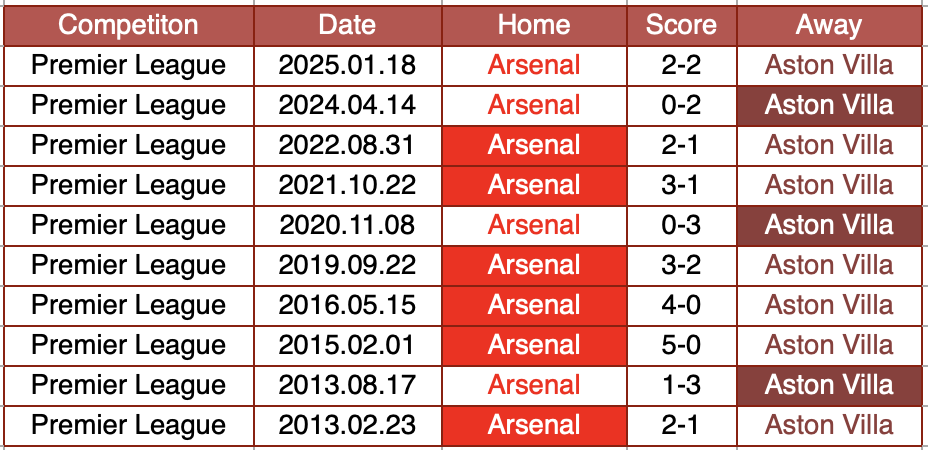Click the 3-1 score cell
The width and height of the screenshot is (928, 450).
point(681,186)
